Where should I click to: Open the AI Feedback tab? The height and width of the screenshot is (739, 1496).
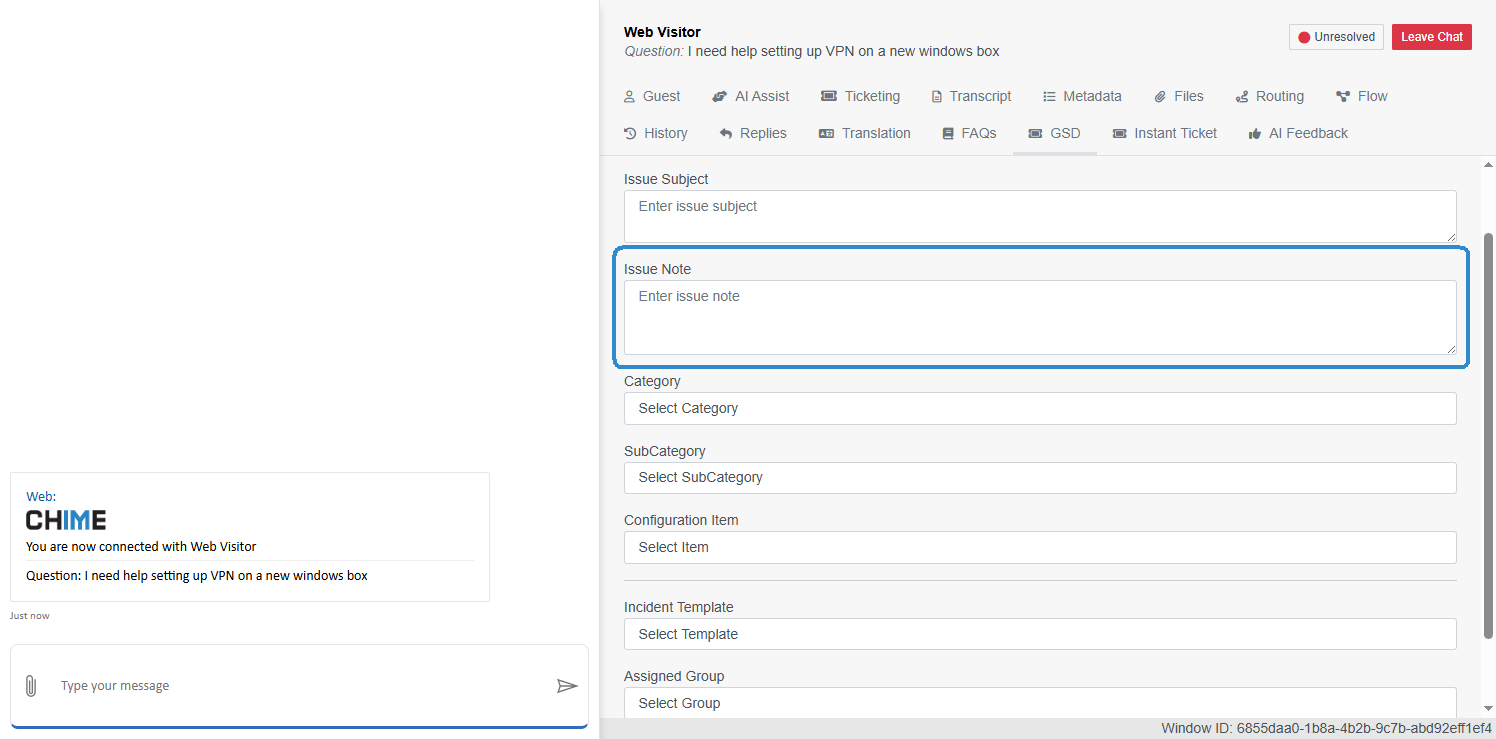[x=1298, y=134]
